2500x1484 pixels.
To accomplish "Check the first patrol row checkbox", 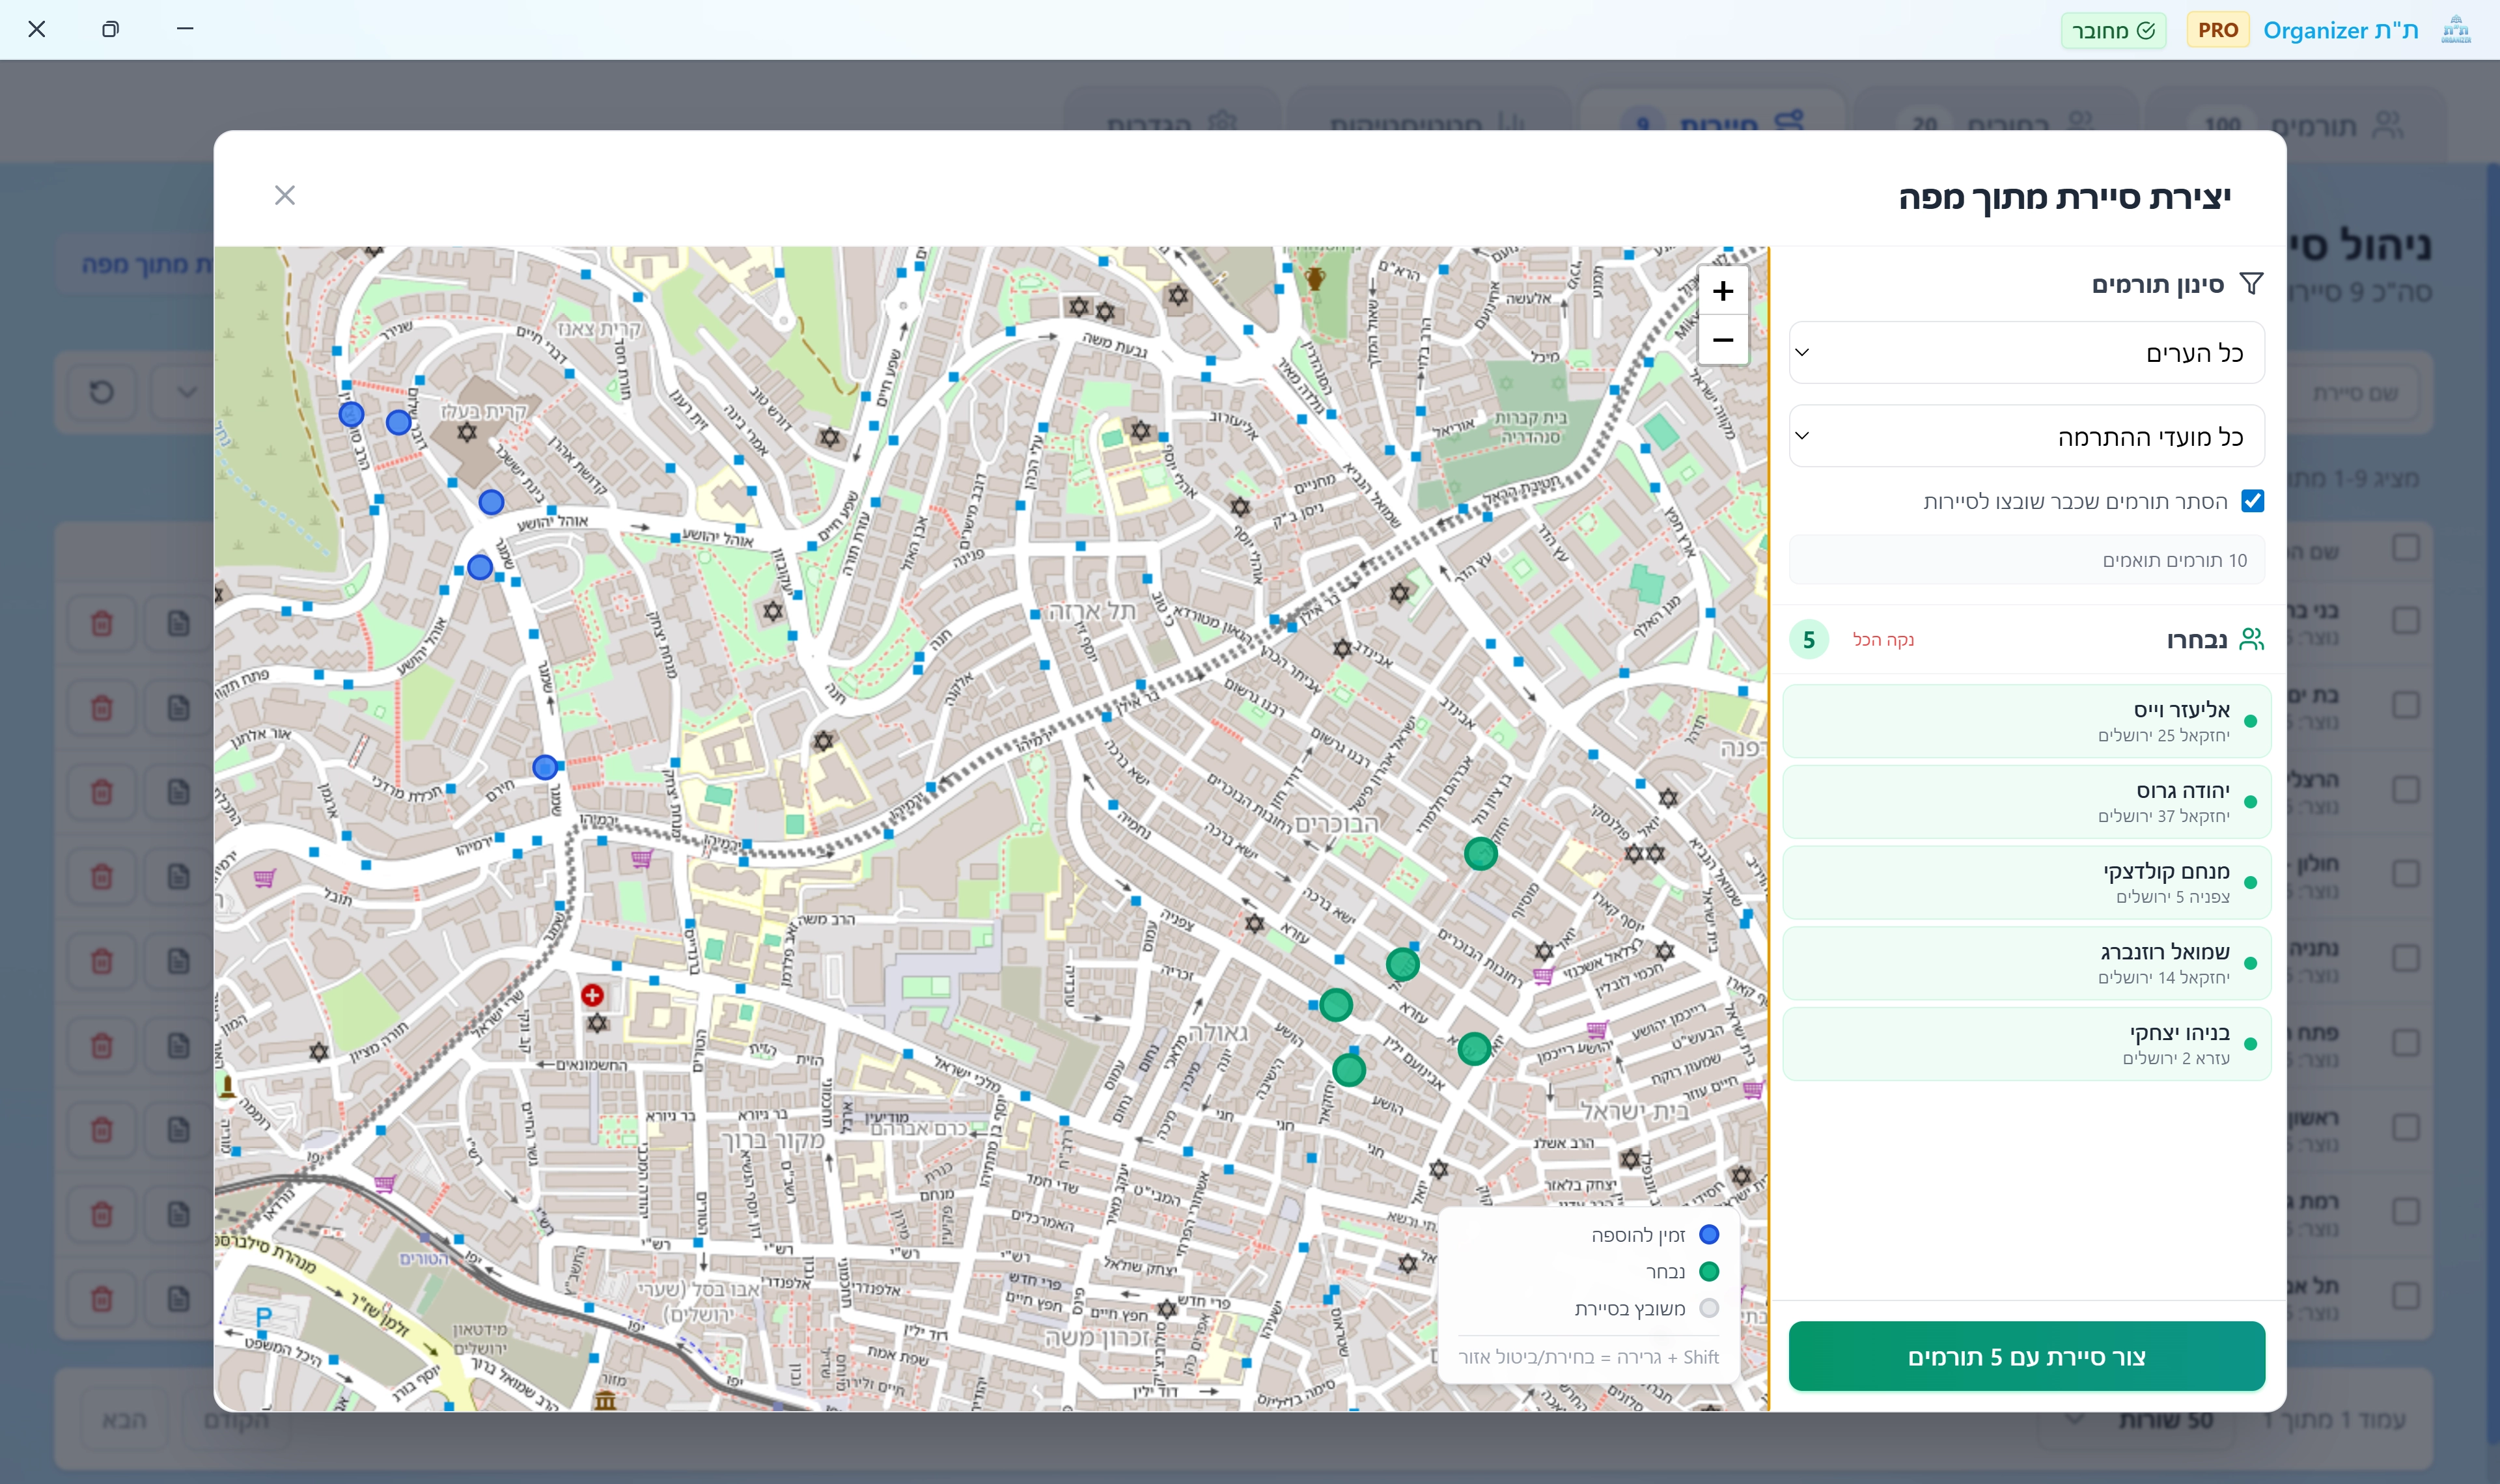I will (2406, 621).
